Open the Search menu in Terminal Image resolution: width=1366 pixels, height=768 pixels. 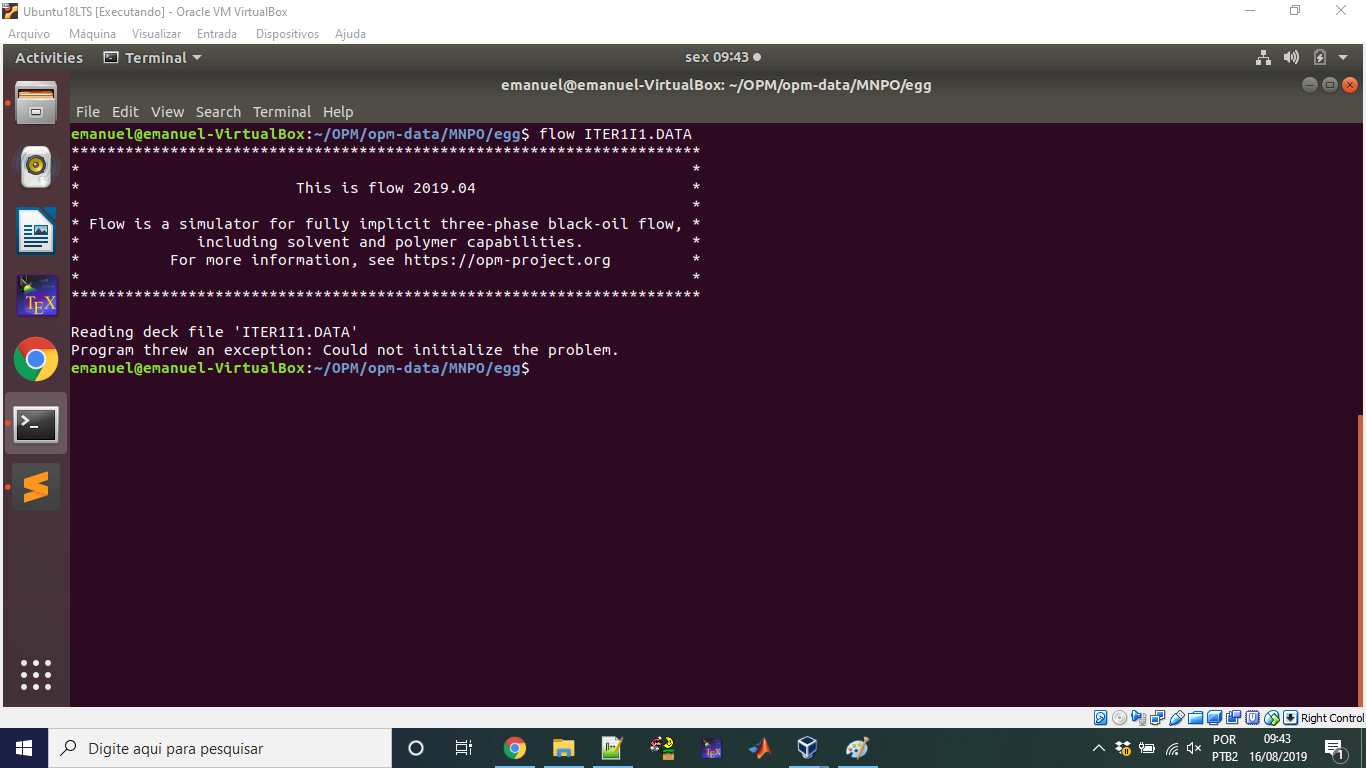(x=218, y=112)
